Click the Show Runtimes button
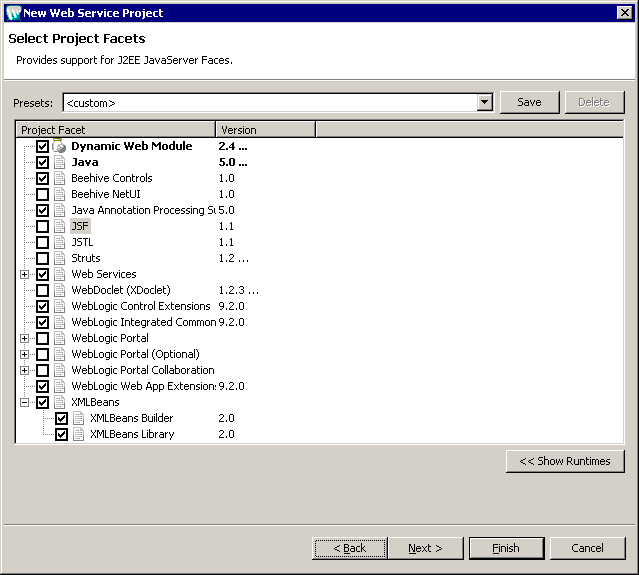 [x=565, y=461]
